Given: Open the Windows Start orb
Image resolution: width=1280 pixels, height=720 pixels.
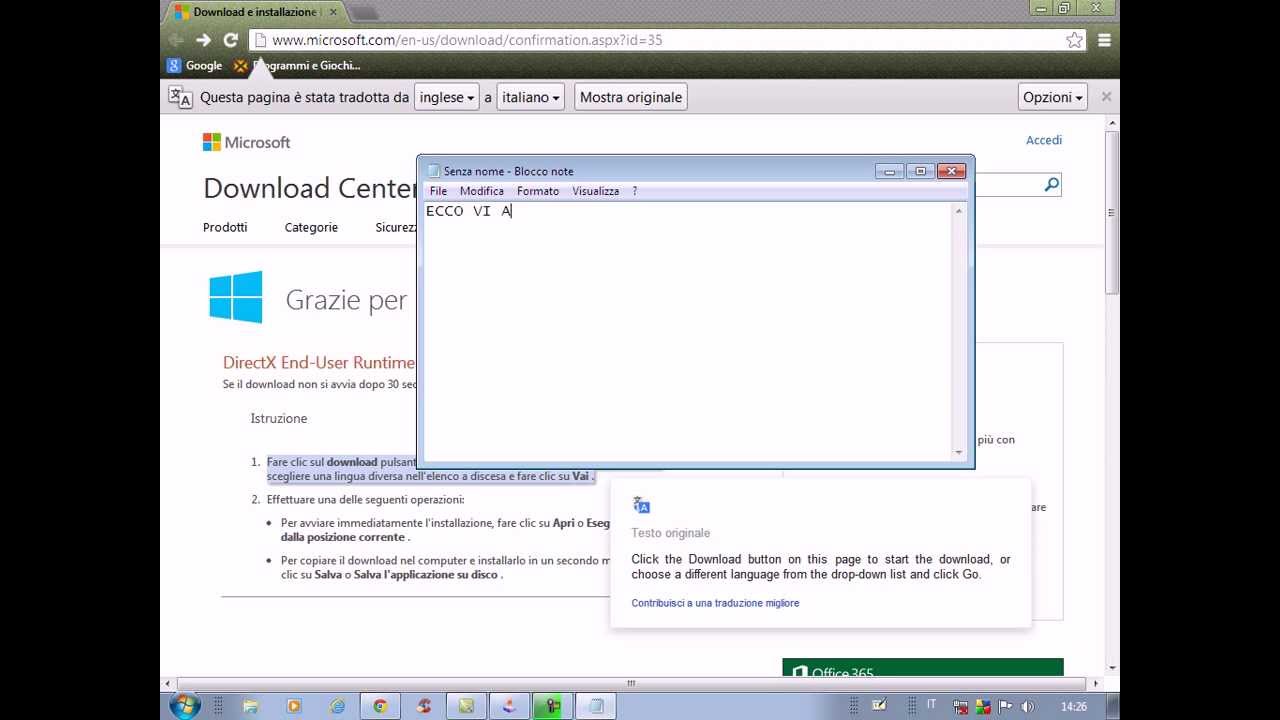Looking at the screenshot, I should [185, 706].
